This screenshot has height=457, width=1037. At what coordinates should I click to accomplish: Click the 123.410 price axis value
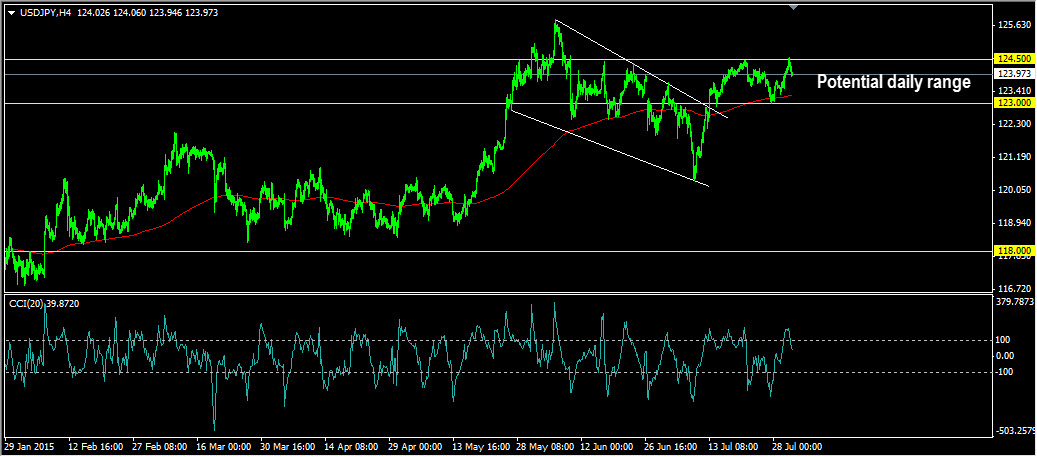pos(1014,91)
